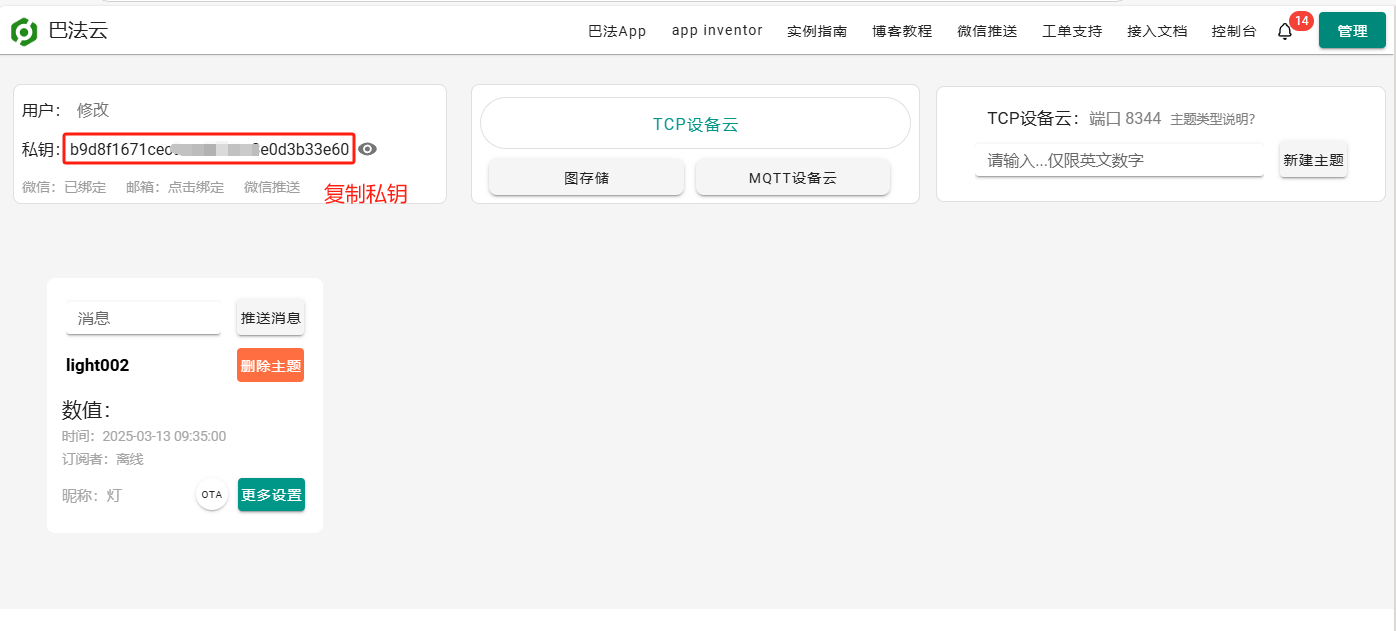Click the round OTA button

211,494
